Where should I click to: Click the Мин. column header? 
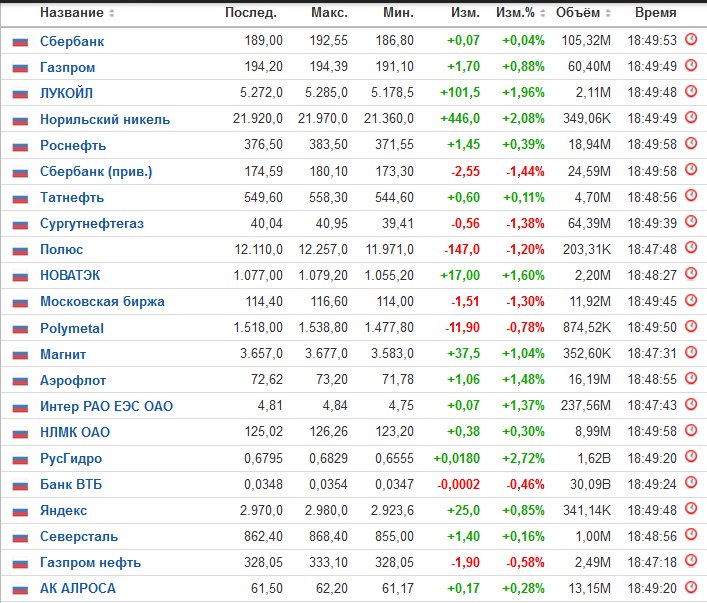[398, 13]
